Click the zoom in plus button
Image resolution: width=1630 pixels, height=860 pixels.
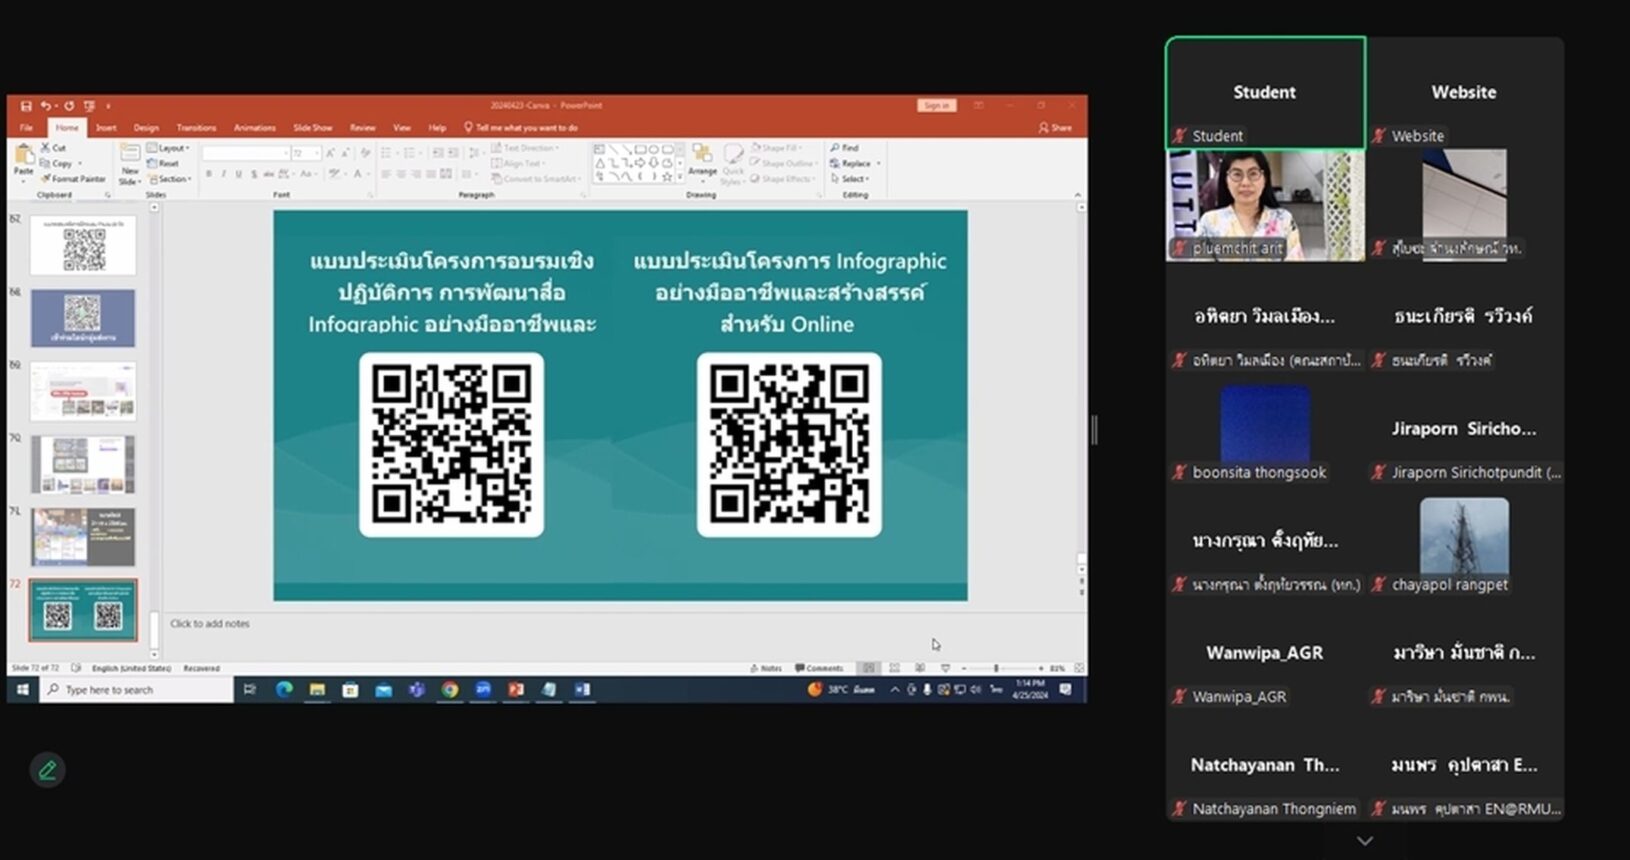coord(1041,668)
